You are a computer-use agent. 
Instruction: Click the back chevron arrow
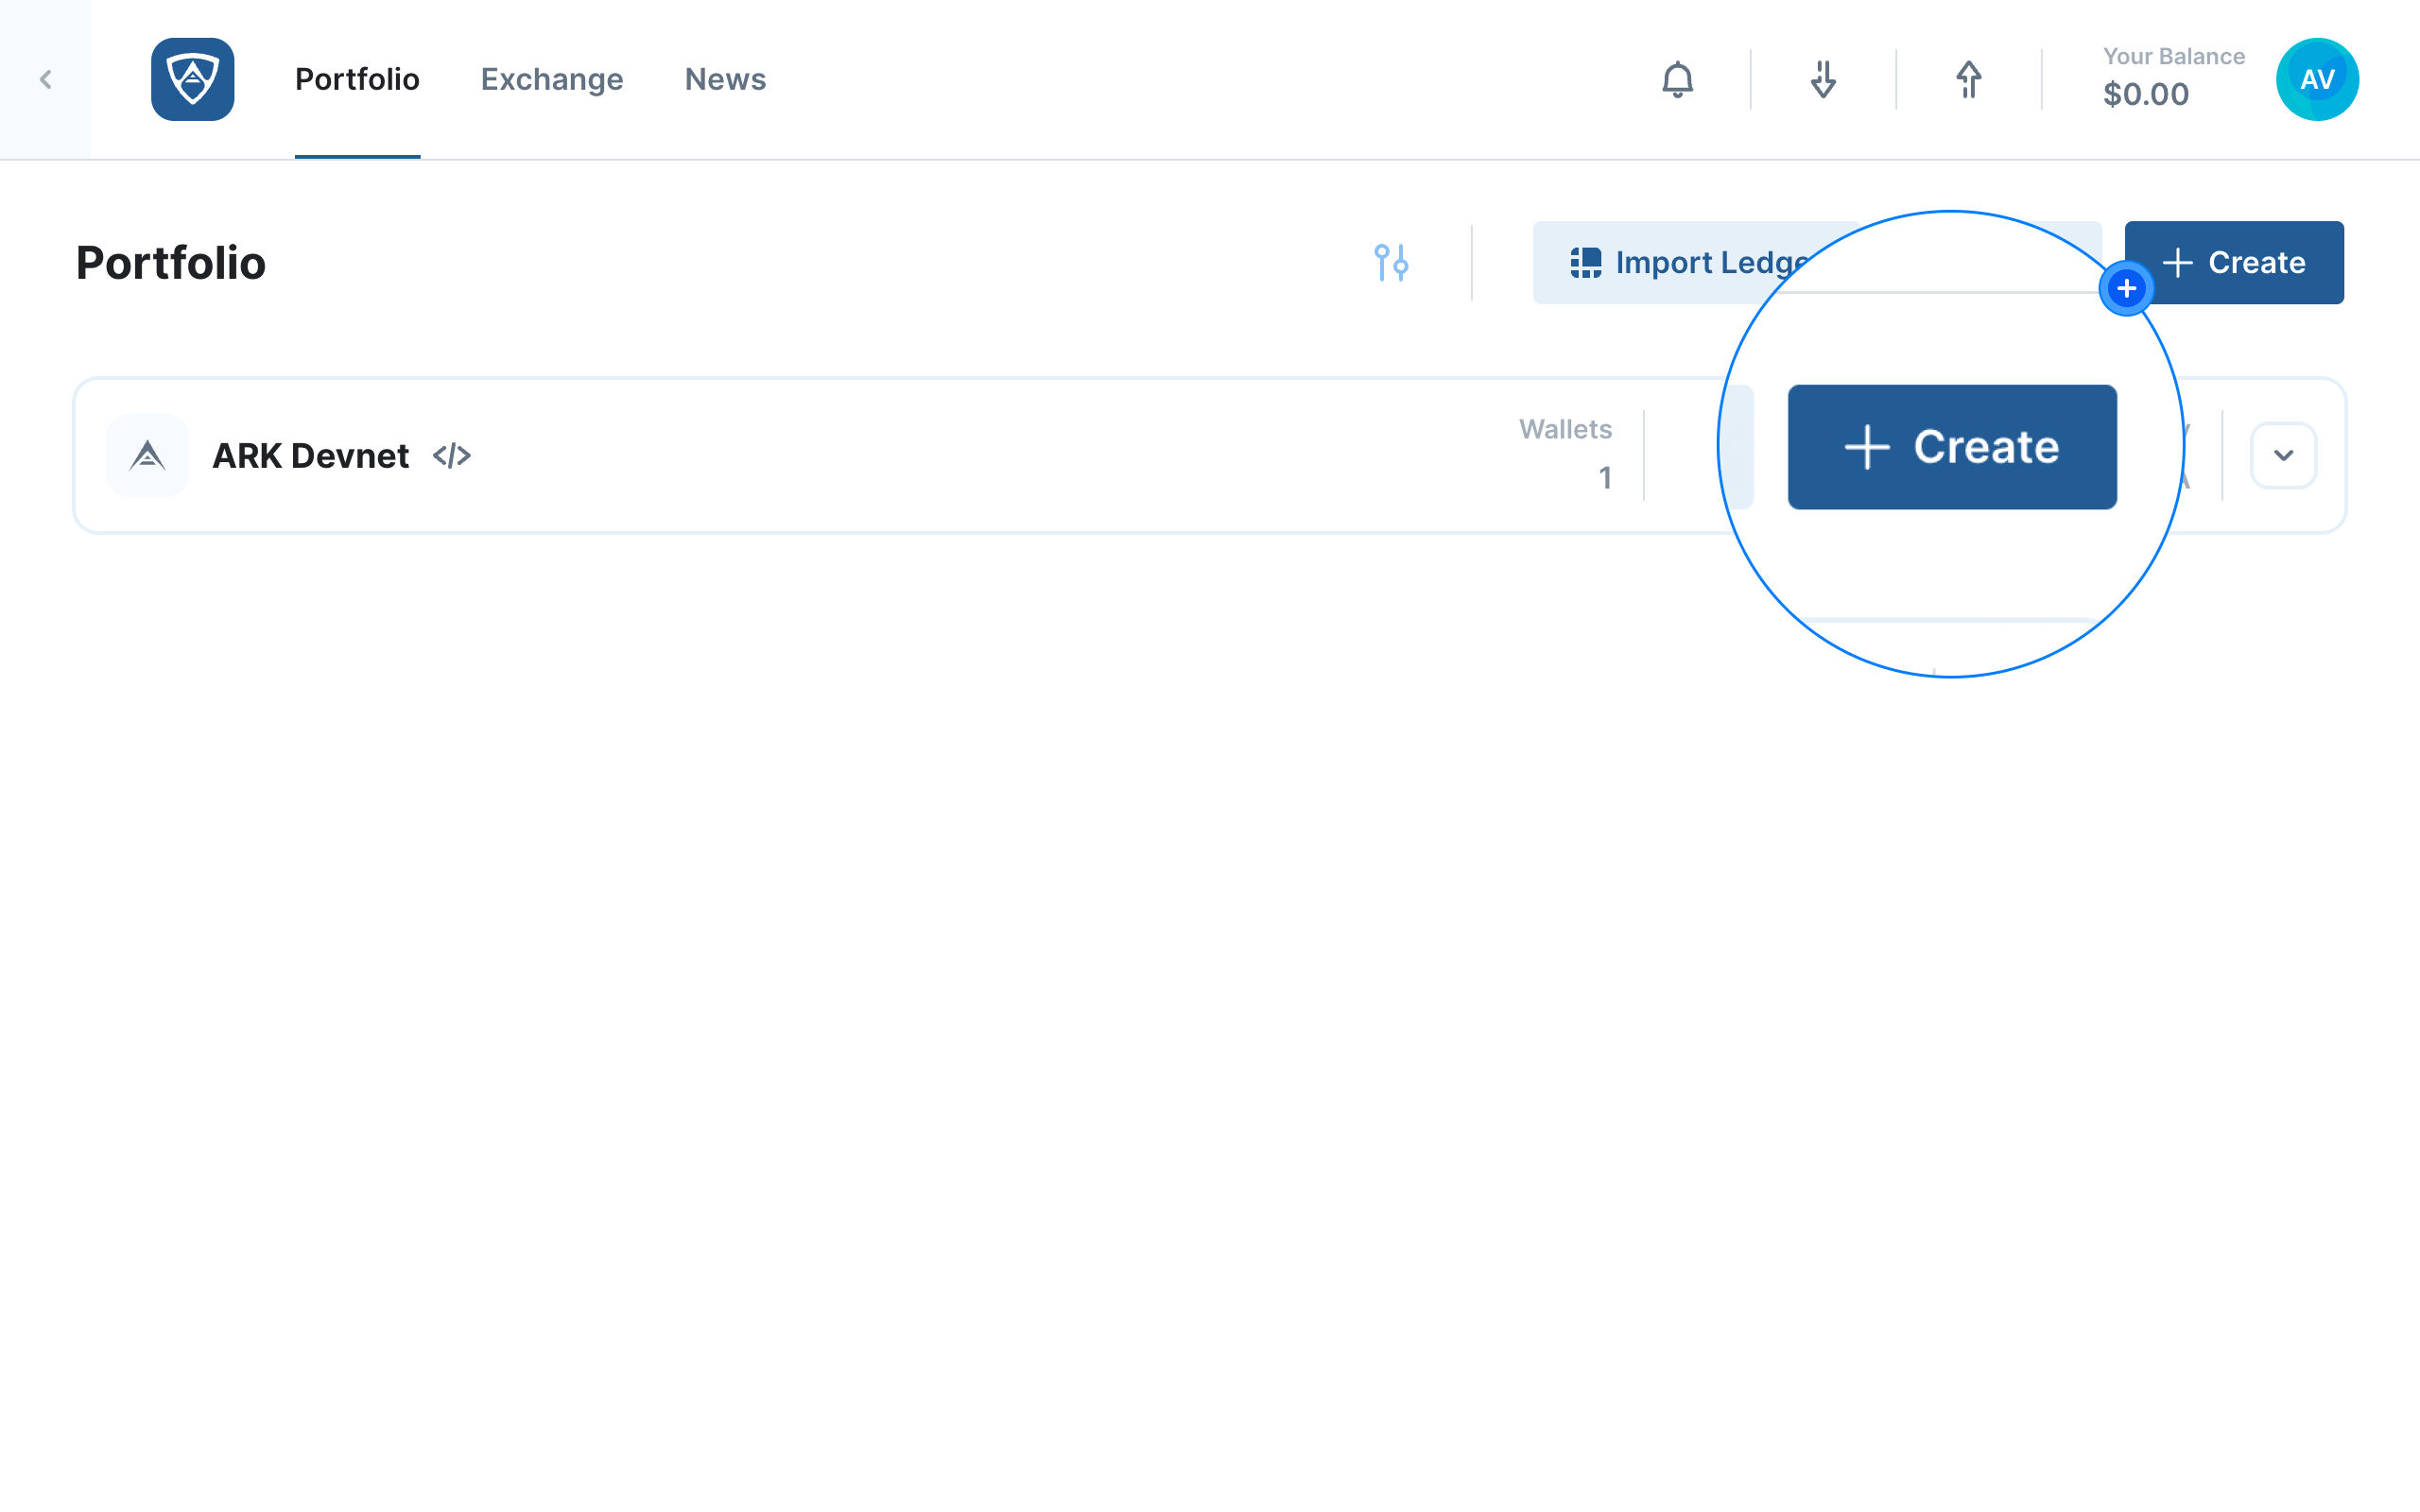(x=45, y=79)
